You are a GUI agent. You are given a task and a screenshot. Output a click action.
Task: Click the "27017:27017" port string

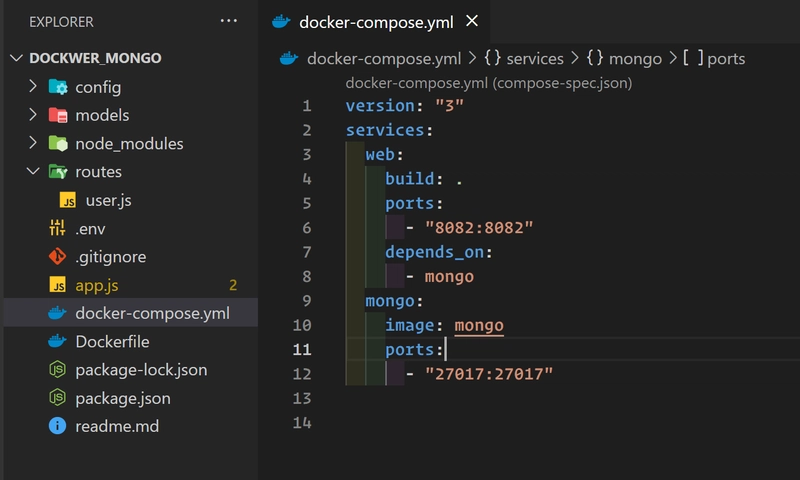tap(489, 374)
